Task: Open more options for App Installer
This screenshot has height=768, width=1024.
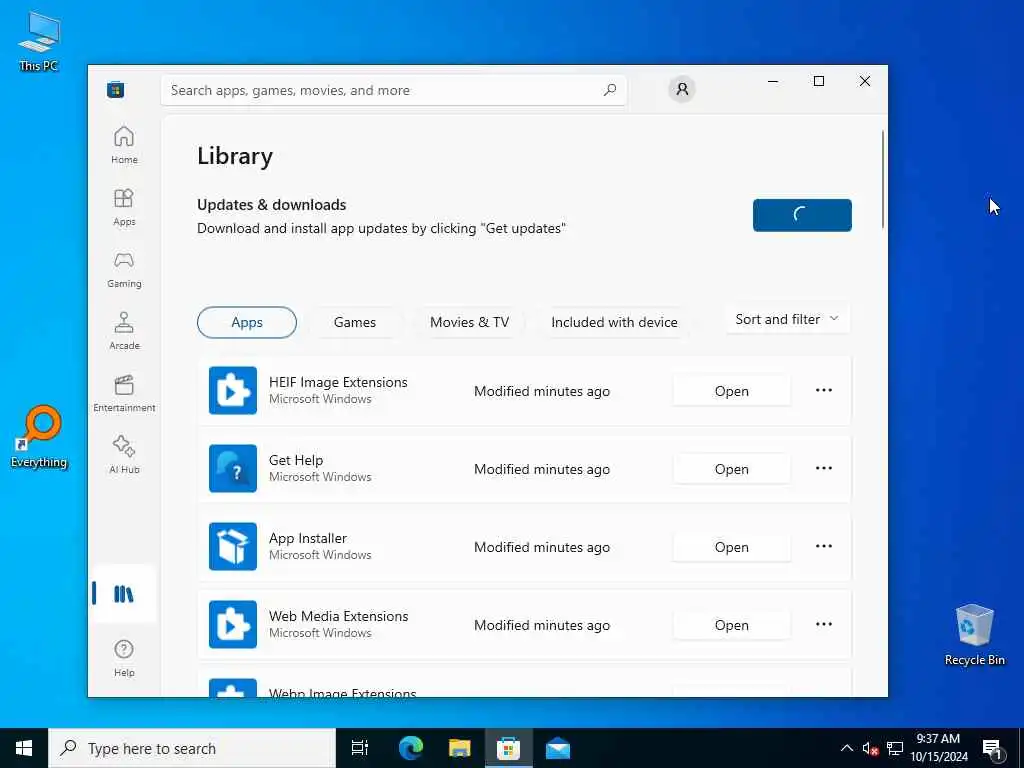Action: (824, 546)
